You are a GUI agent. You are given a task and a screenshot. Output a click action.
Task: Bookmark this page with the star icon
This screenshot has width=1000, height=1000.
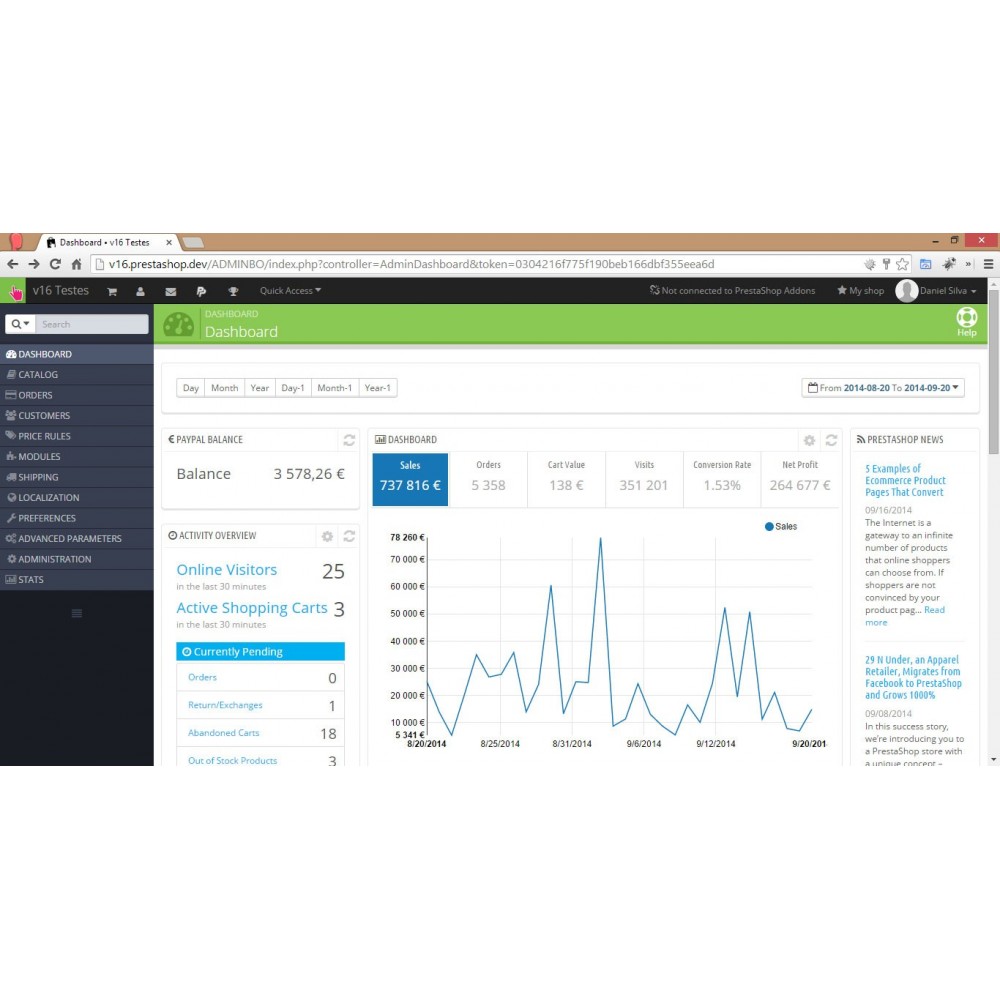(x=902, y=264)
